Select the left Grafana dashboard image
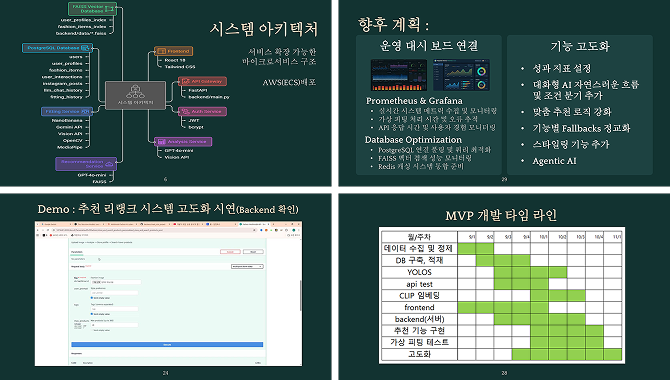 [x=399, y=75]
